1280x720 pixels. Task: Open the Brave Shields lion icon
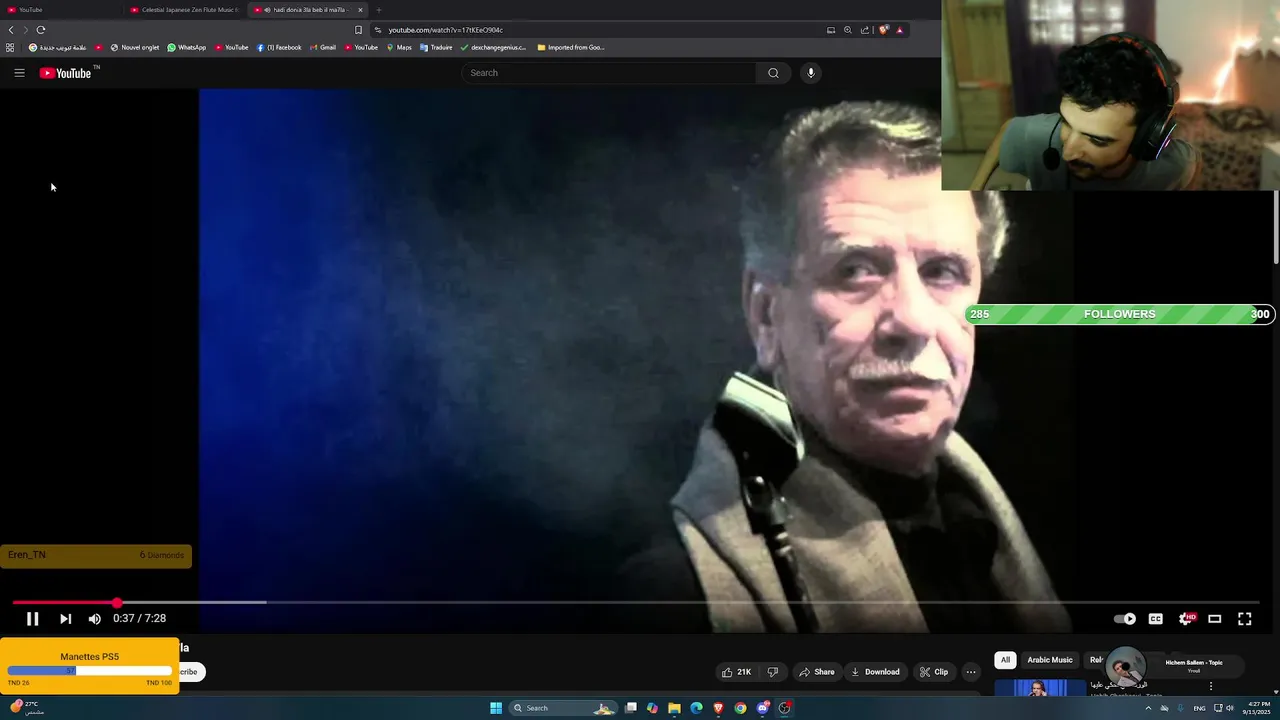(883, 30)
